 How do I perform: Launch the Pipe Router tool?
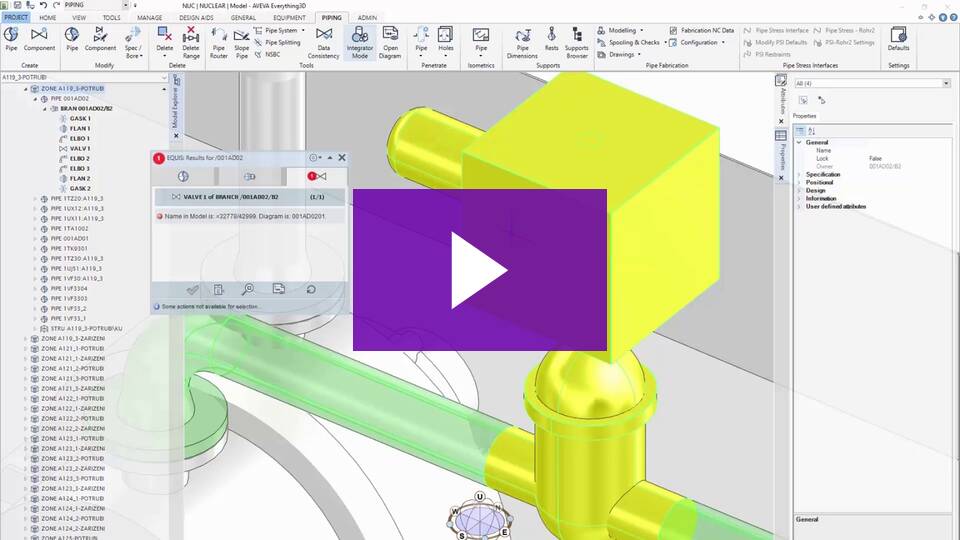[219, 43]
